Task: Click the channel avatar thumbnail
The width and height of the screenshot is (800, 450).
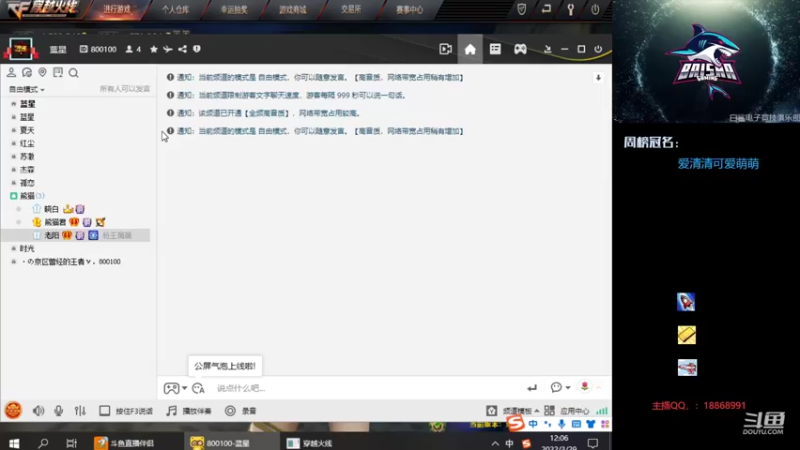Action: pos(21,49)
